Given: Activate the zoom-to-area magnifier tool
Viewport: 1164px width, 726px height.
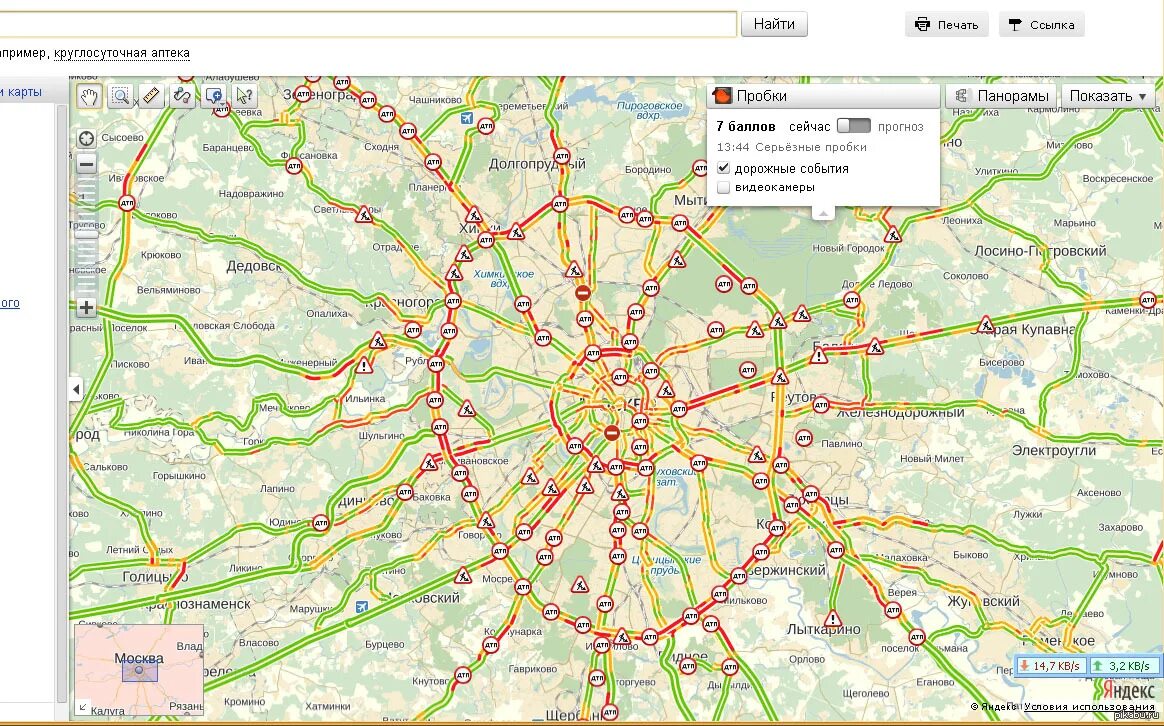Looking at the screenshot, I should 120,96.
